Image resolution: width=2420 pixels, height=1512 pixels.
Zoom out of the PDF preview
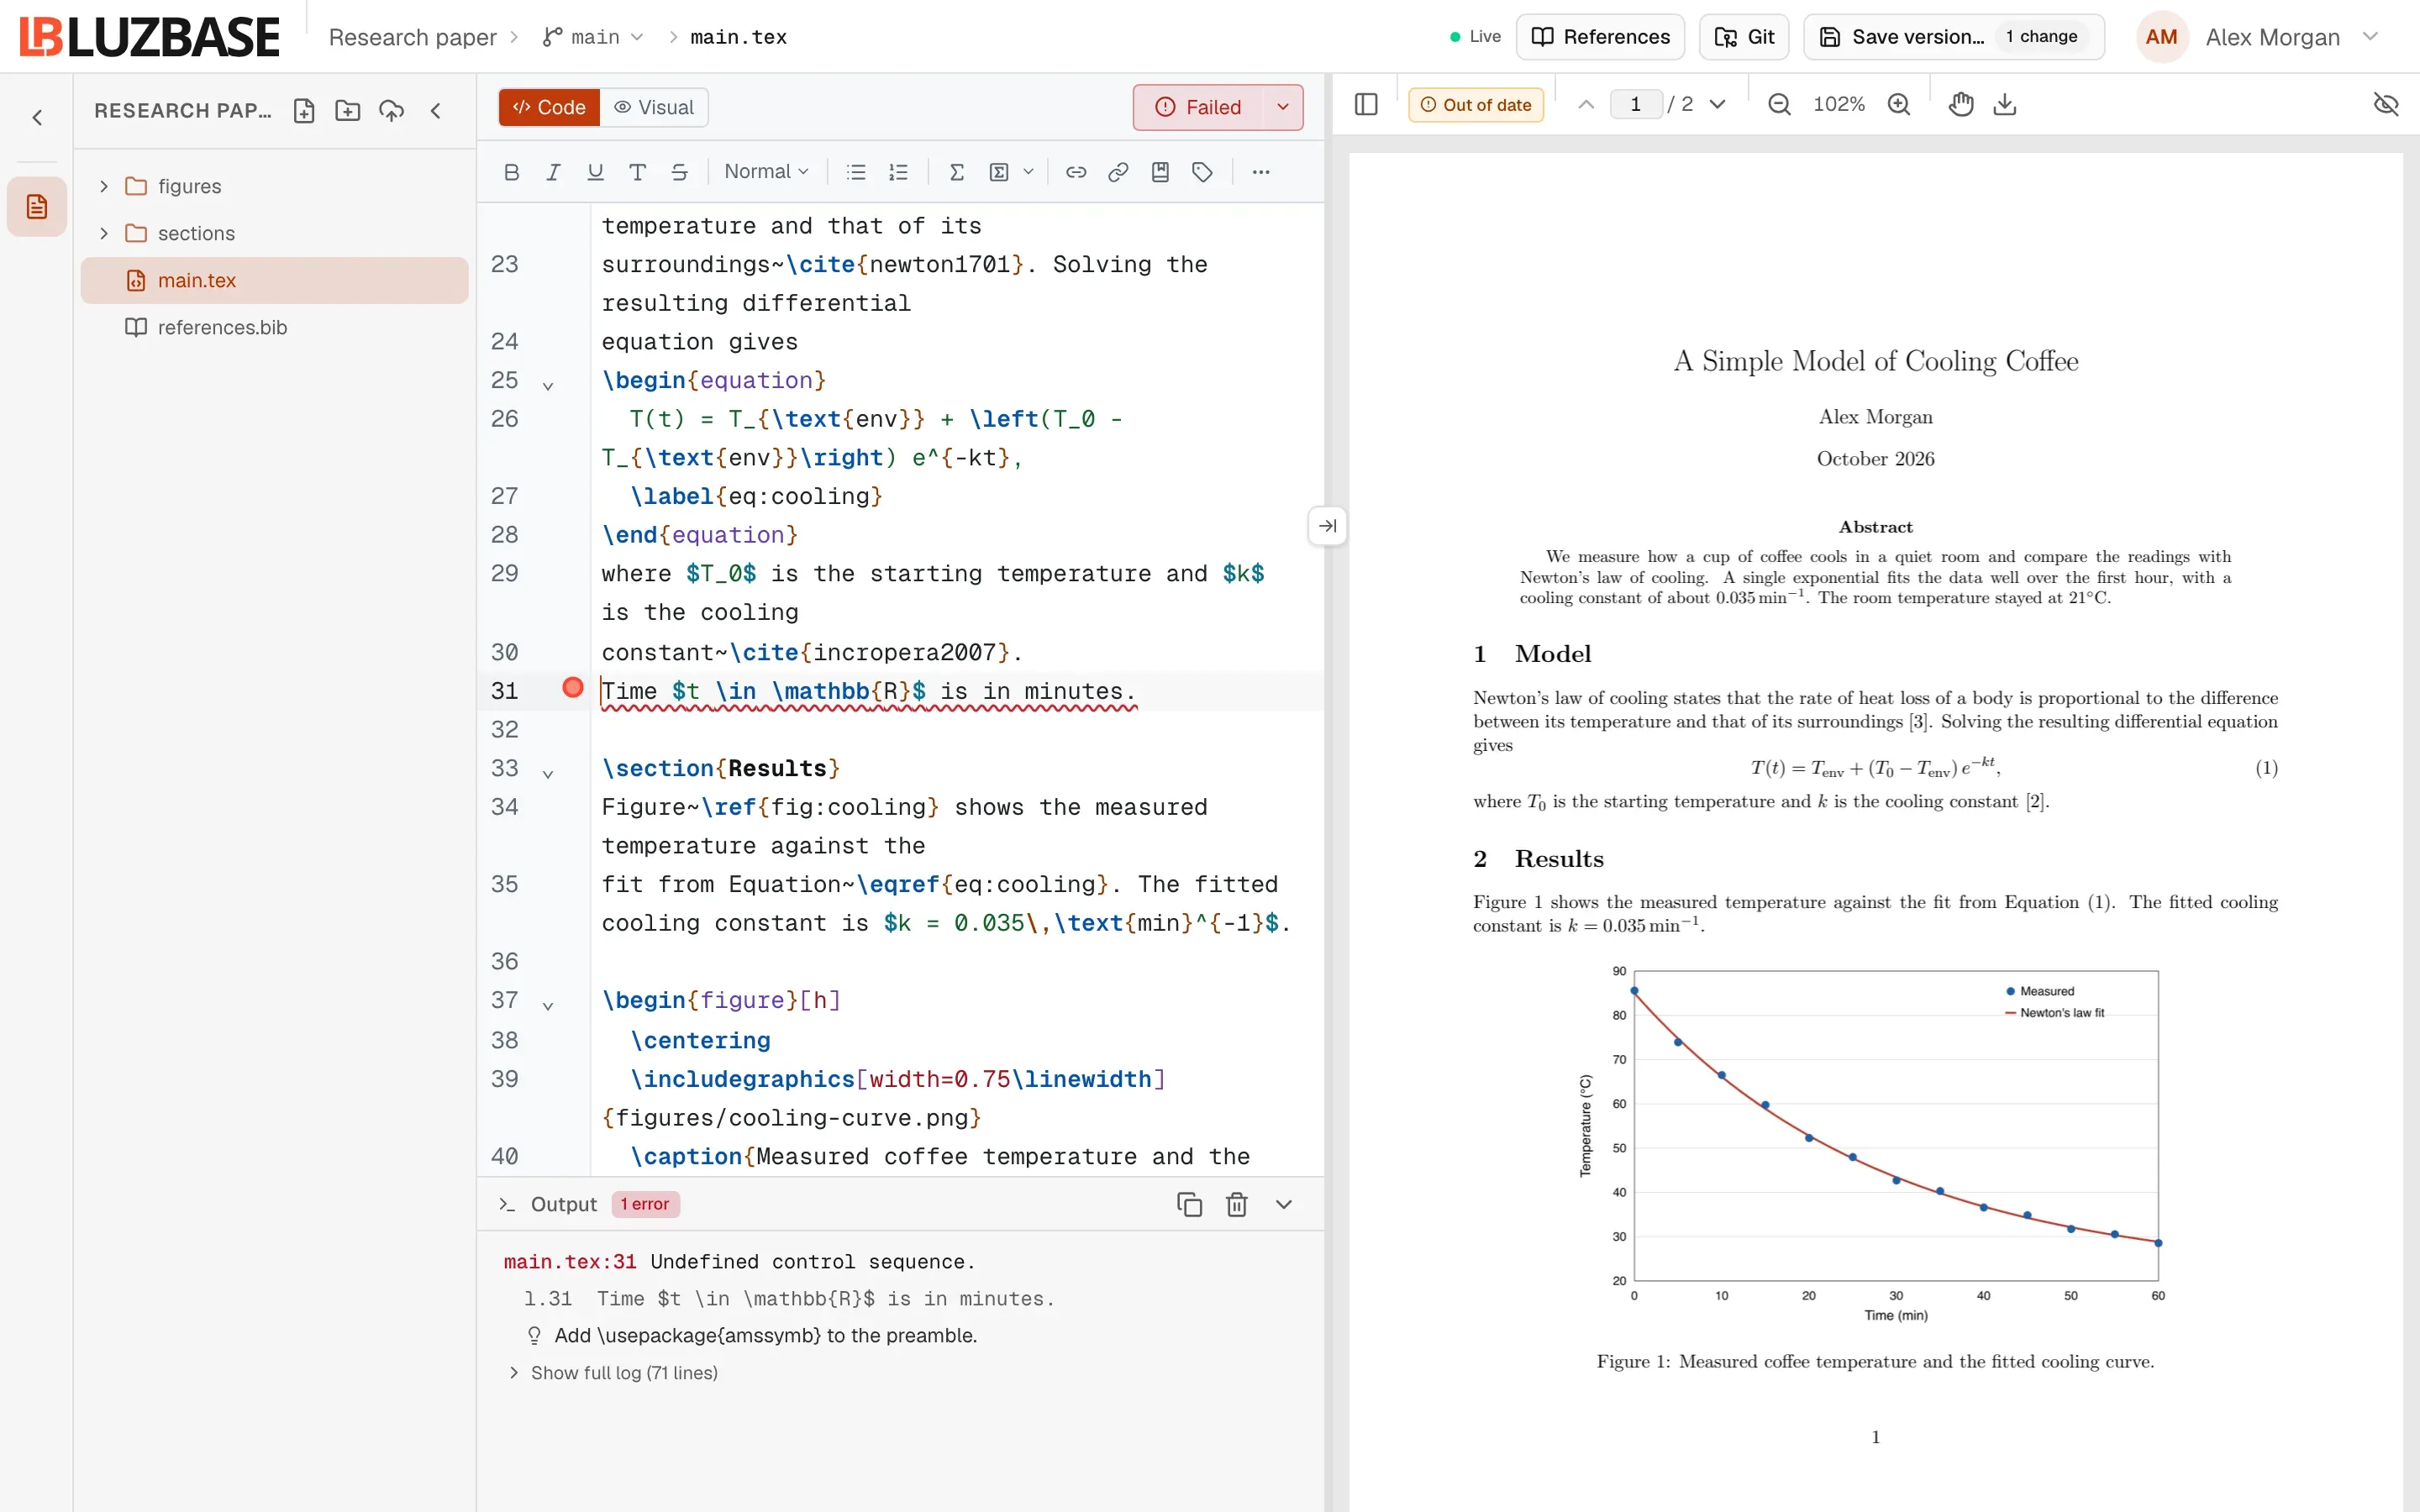pyautogui.click(x=1779, y=104)
